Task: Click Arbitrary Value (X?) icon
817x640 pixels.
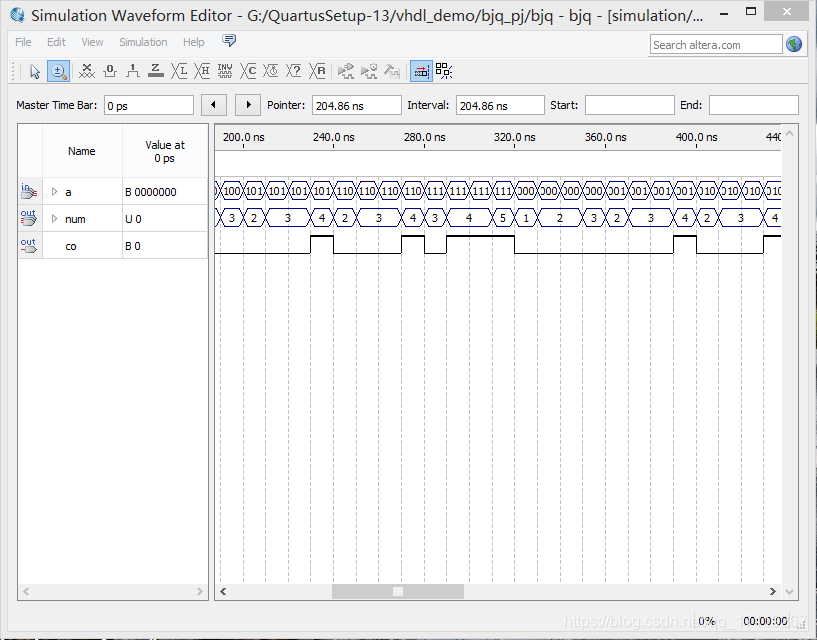Action: tap(294, 71)
